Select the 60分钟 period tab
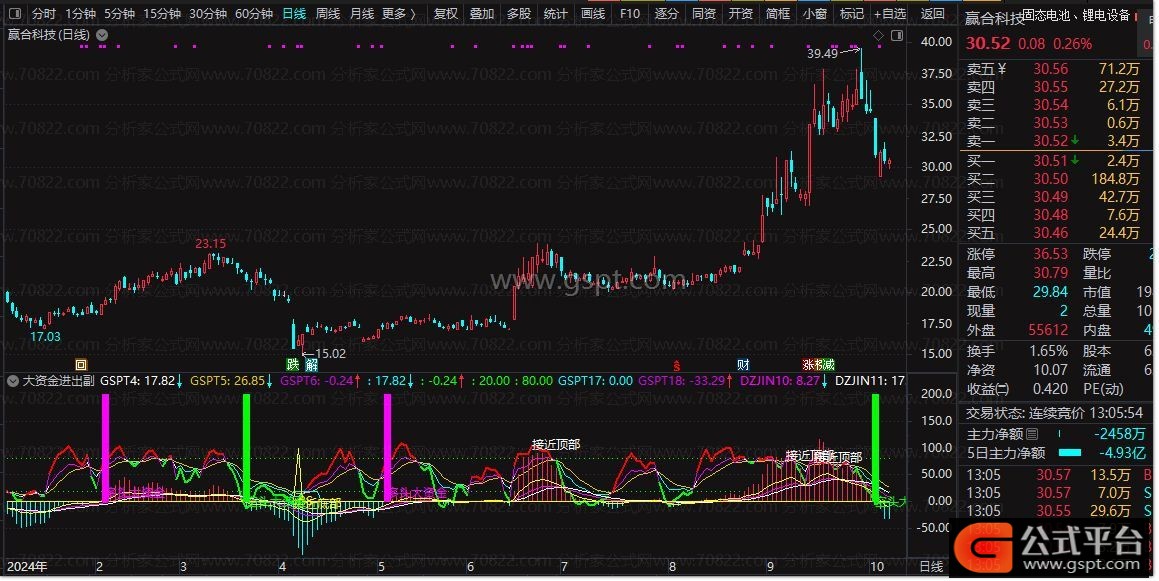The image size is (1159, 581). (253, 14)
